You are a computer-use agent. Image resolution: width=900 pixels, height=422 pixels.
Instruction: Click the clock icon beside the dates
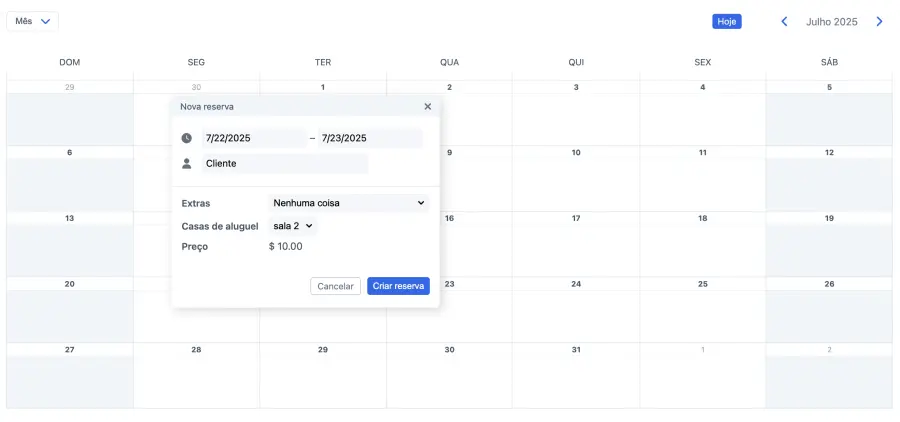187,138
